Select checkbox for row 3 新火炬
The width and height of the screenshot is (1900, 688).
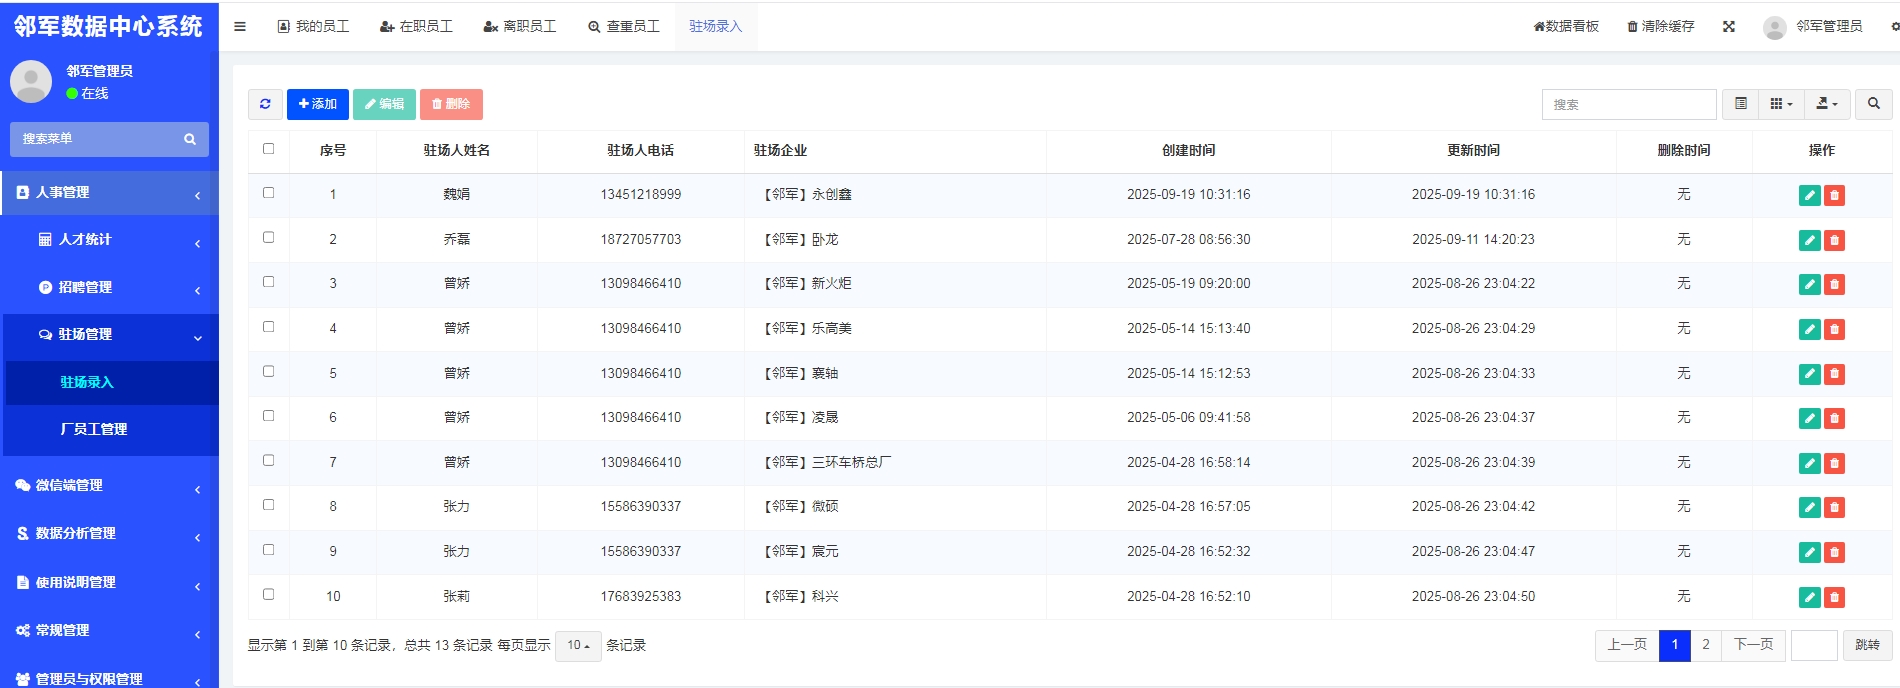coord(268,282)
